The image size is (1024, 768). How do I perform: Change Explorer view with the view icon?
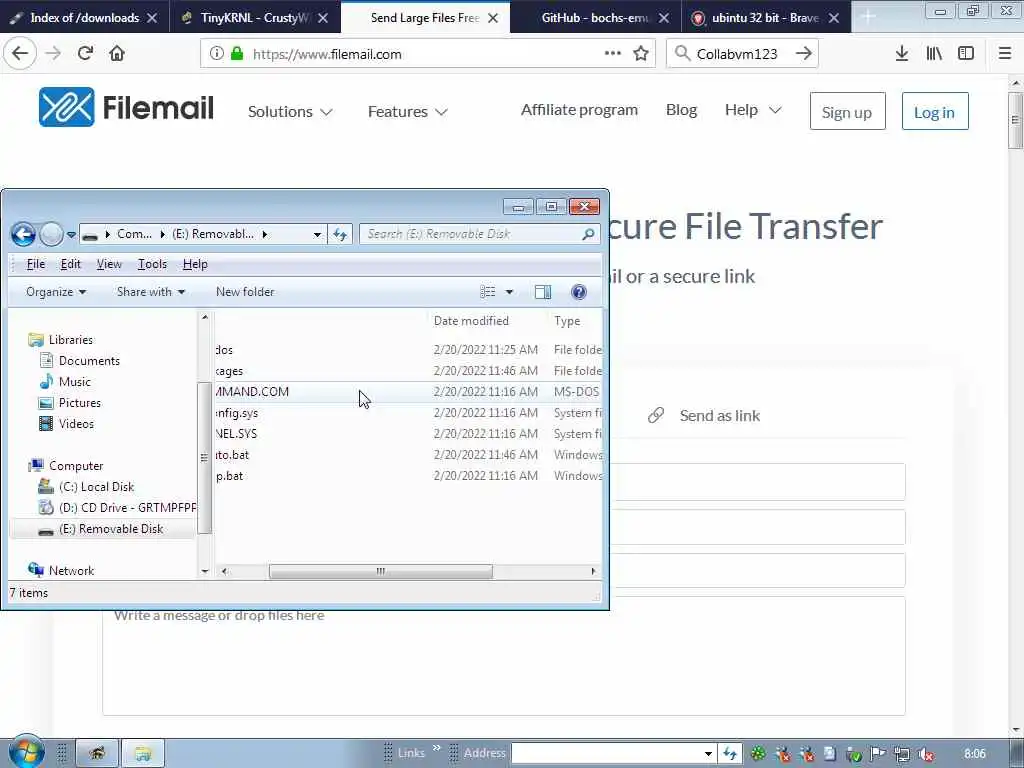[488, 292]
